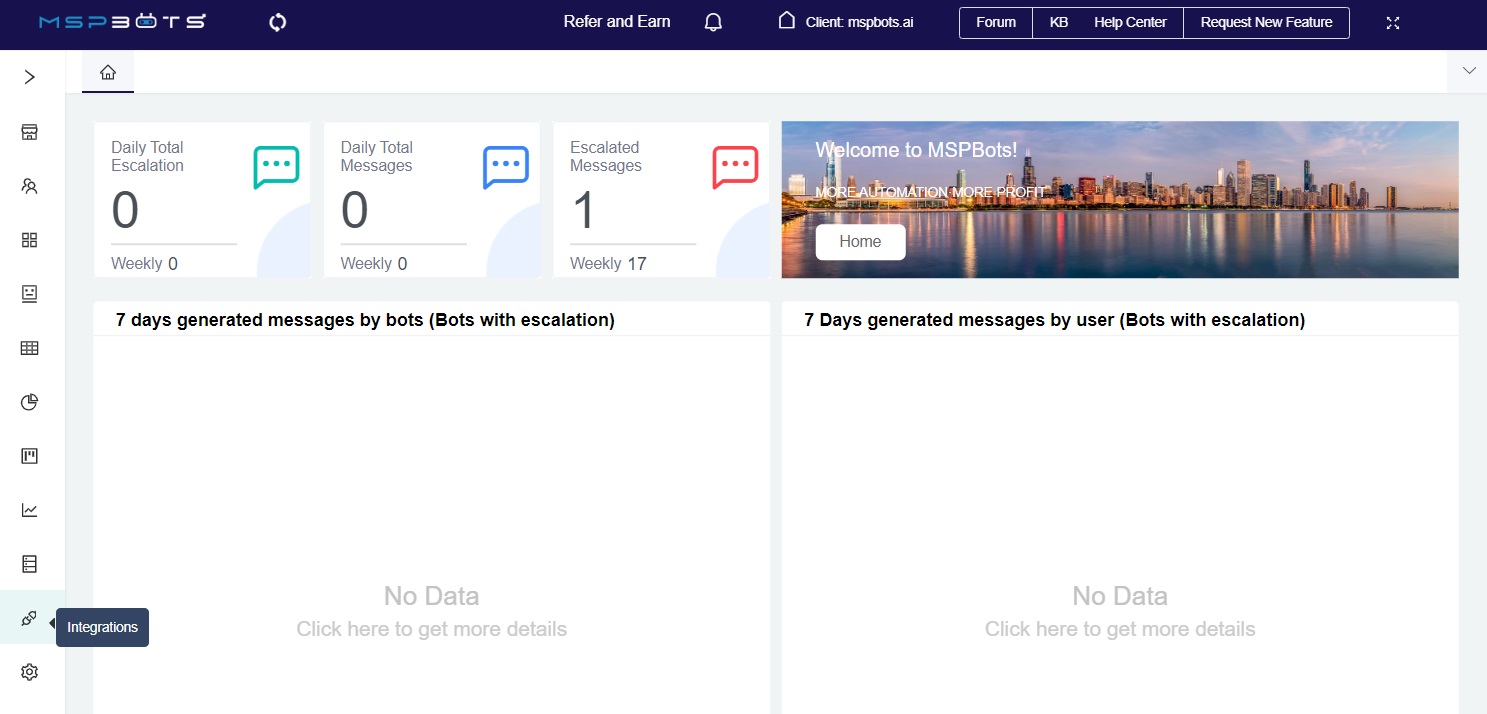Image resolution: width=1487 pixels, height=714 pixels.
Task: Click the users management icon in sidebar
Action: 29,186
